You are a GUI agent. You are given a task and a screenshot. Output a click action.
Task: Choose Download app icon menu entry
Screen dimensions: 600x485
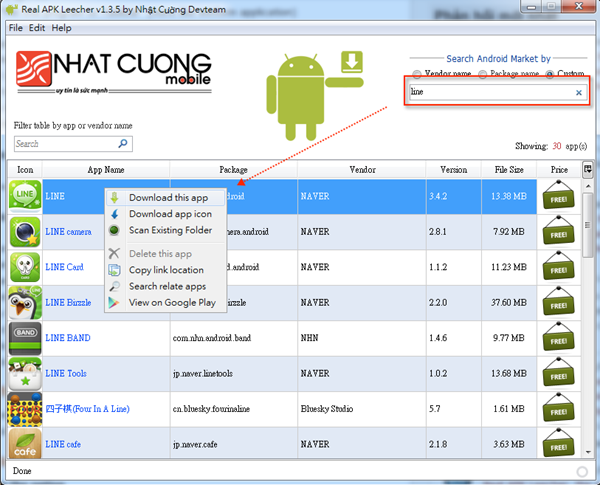165,214
